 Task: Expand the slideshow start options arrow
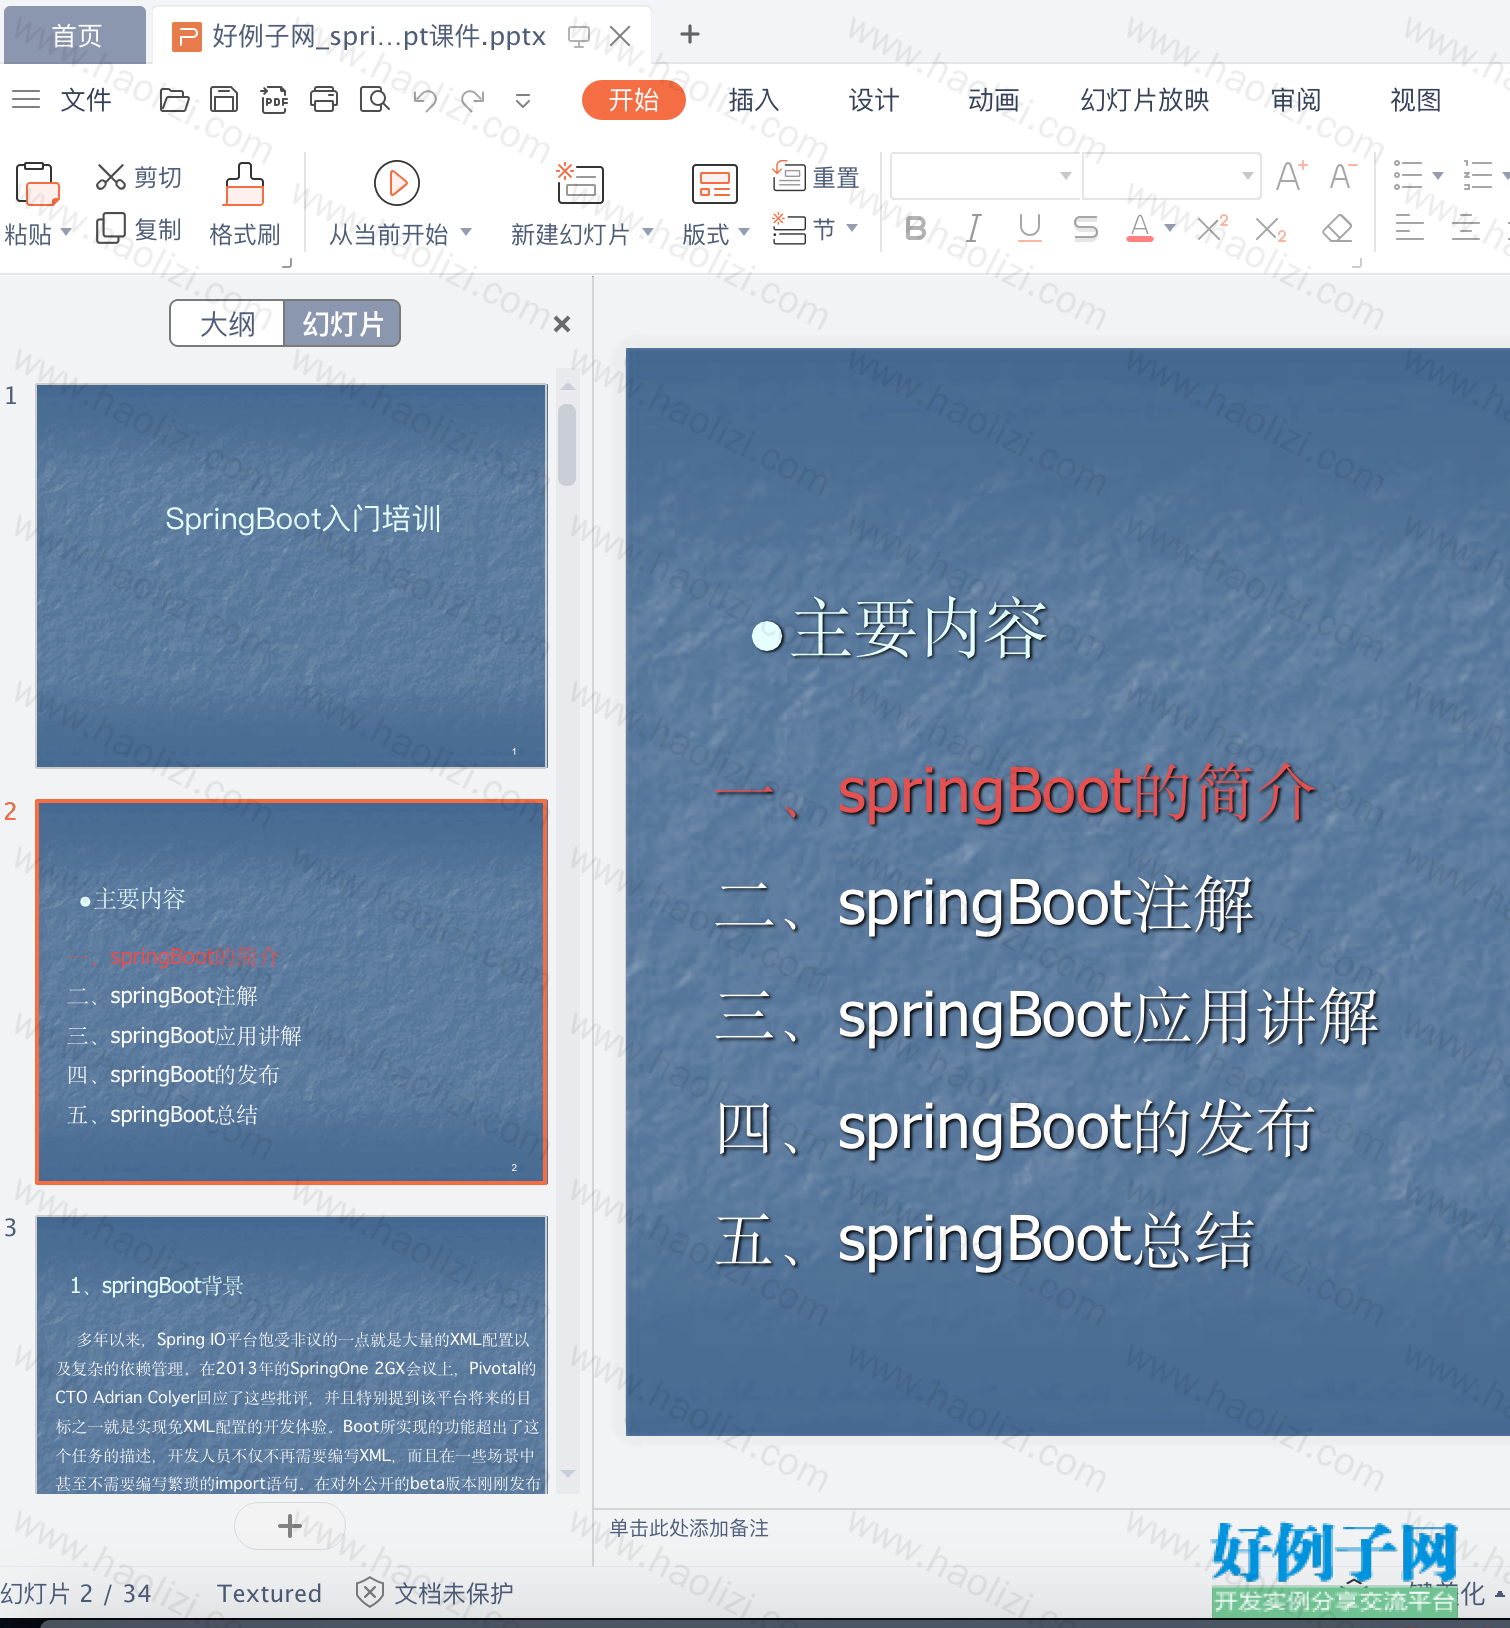coord(466,232)
